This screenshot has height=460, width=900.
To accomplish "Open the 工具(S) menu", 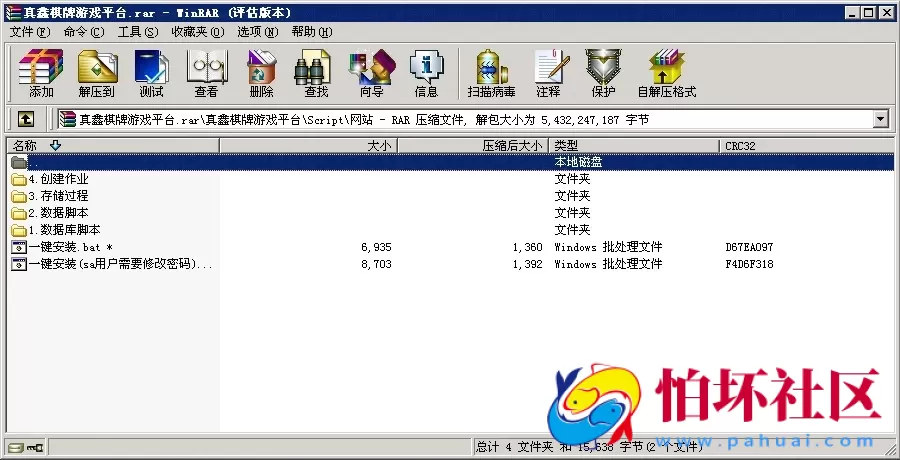I will [138, 32].
